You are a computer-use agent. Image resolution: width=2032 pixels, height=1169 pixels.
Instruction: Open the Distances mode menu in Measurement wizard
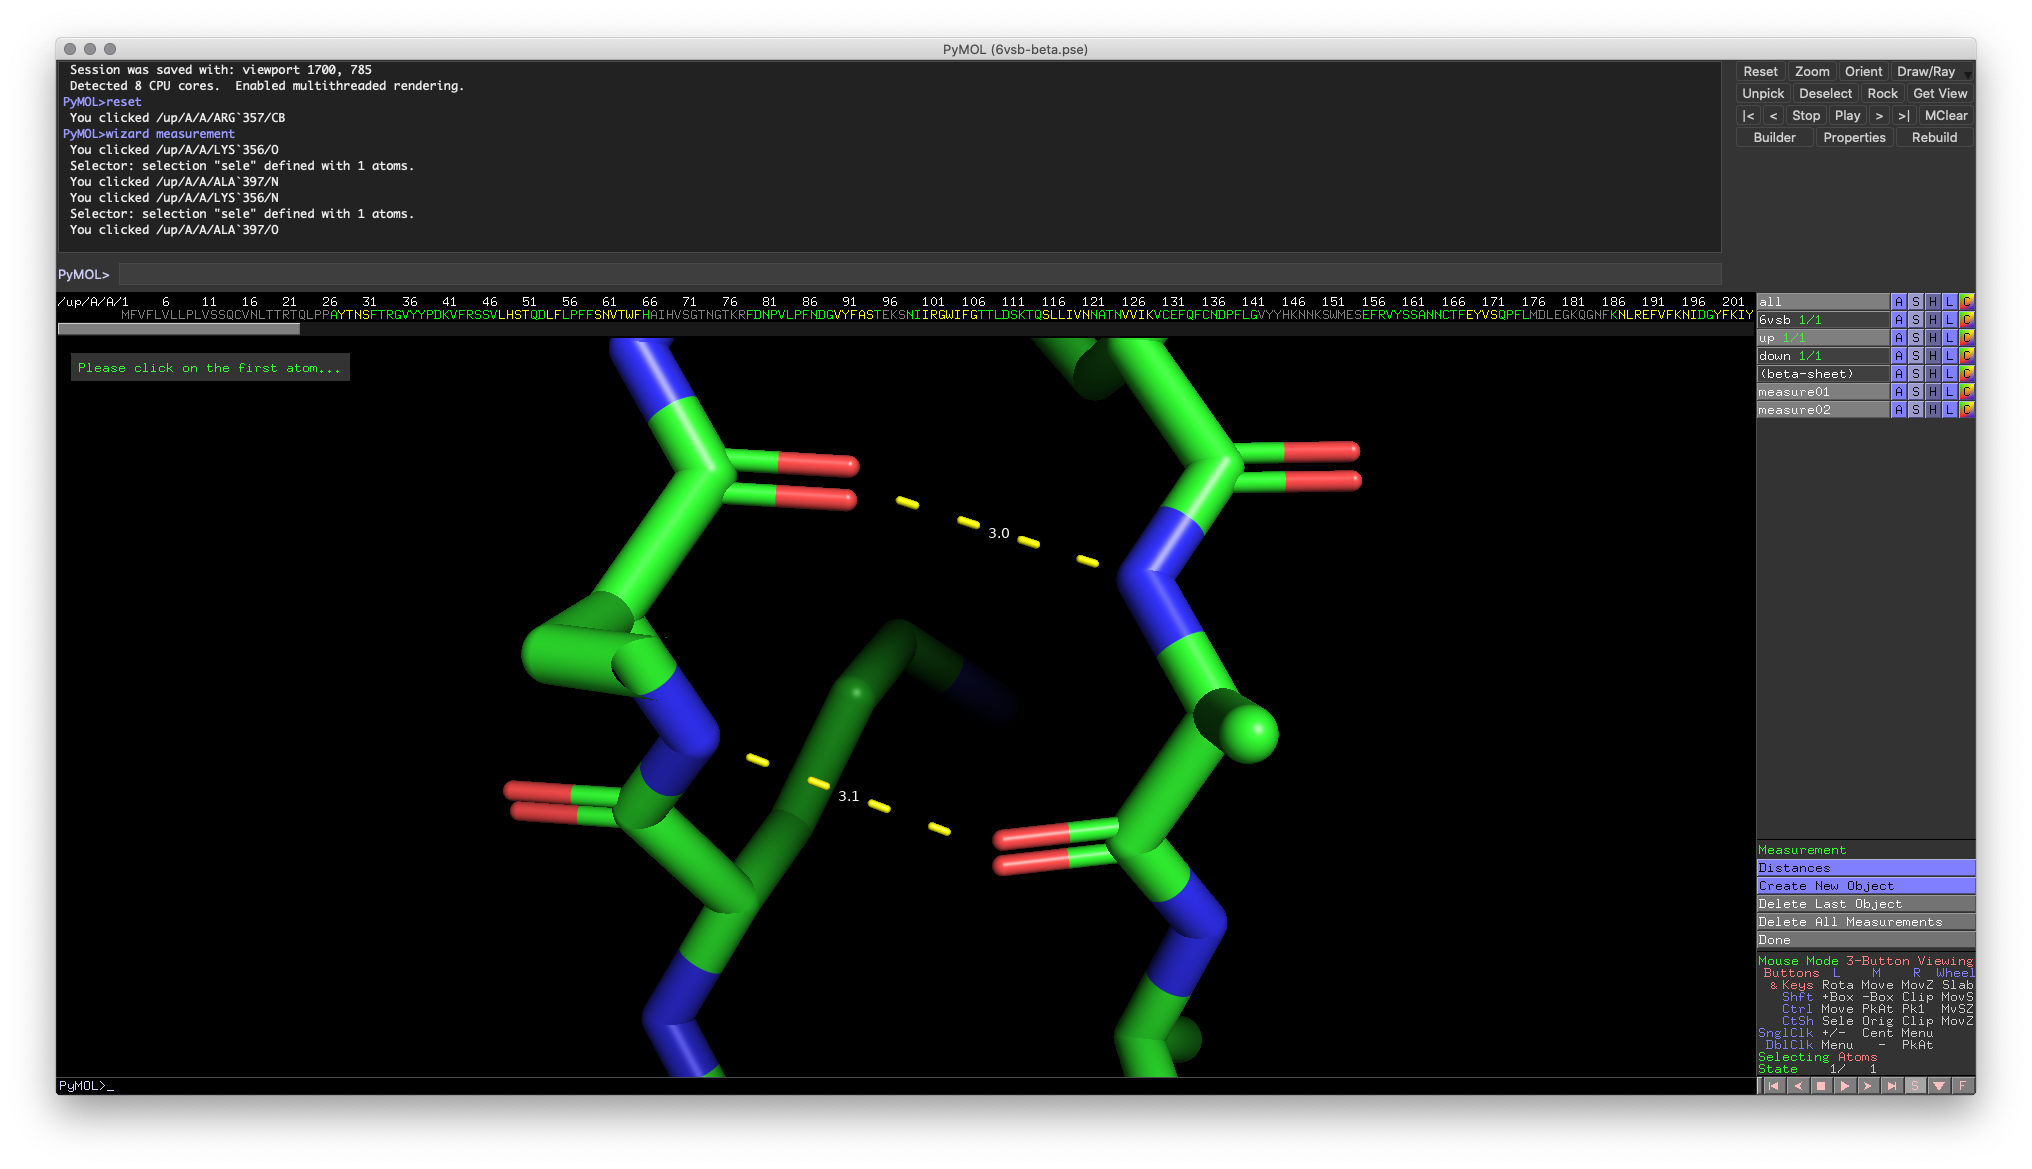[1866, 868]
